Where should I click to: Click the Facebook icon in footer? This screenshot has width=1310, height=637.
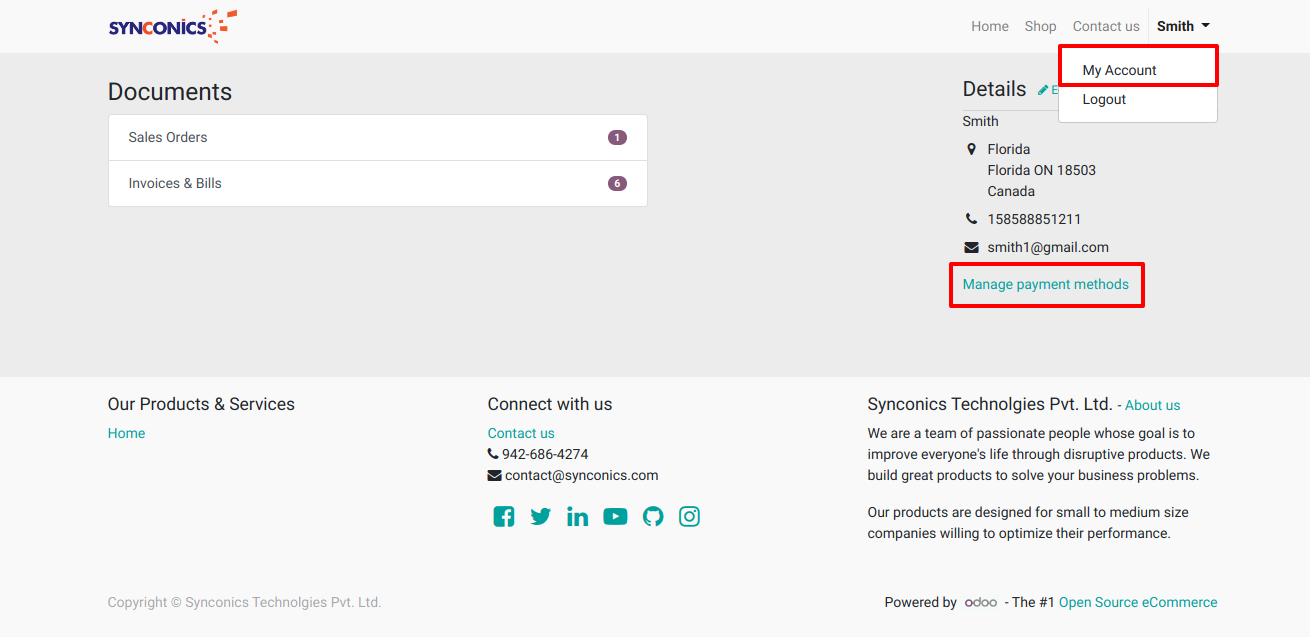[504, 516]
